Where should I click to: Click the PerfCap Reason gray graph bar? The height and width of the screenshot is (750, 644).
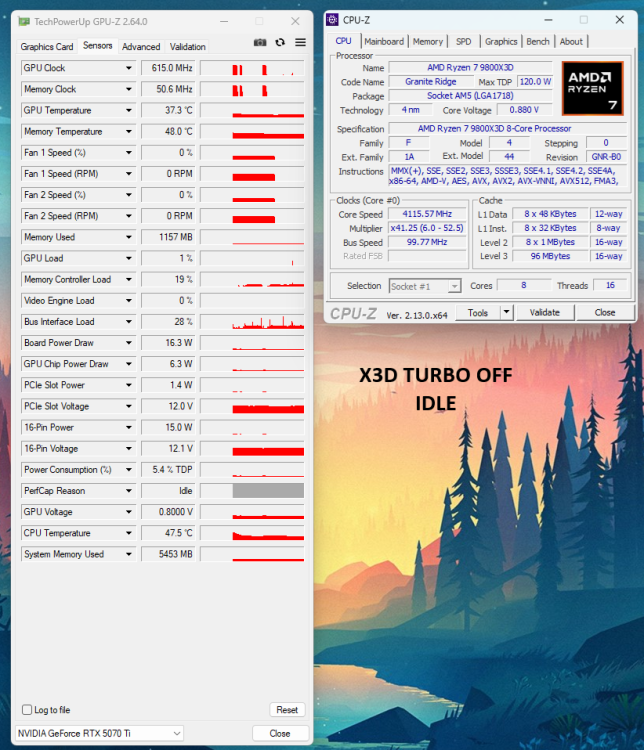268,491
